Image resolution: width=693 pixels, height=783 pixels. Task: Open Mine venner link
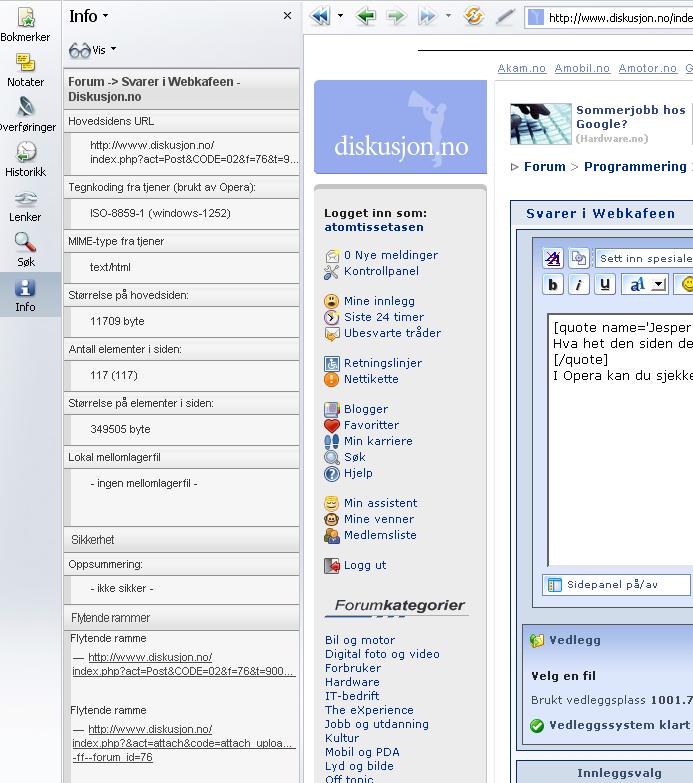(x=379, y=519)
